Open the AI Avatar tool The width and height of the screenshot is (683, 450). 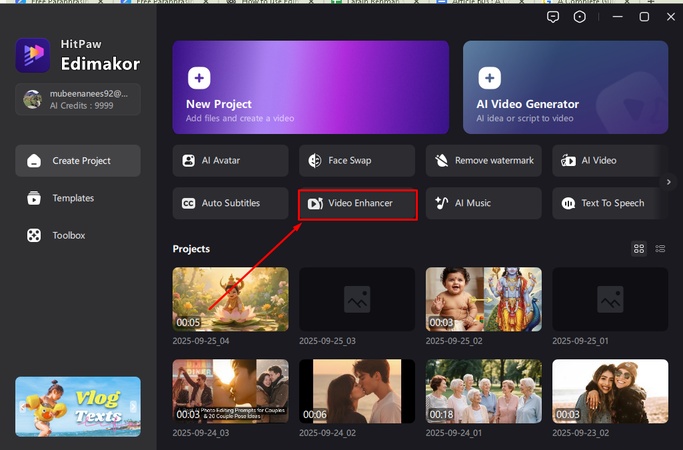click(x=230, y=160)
